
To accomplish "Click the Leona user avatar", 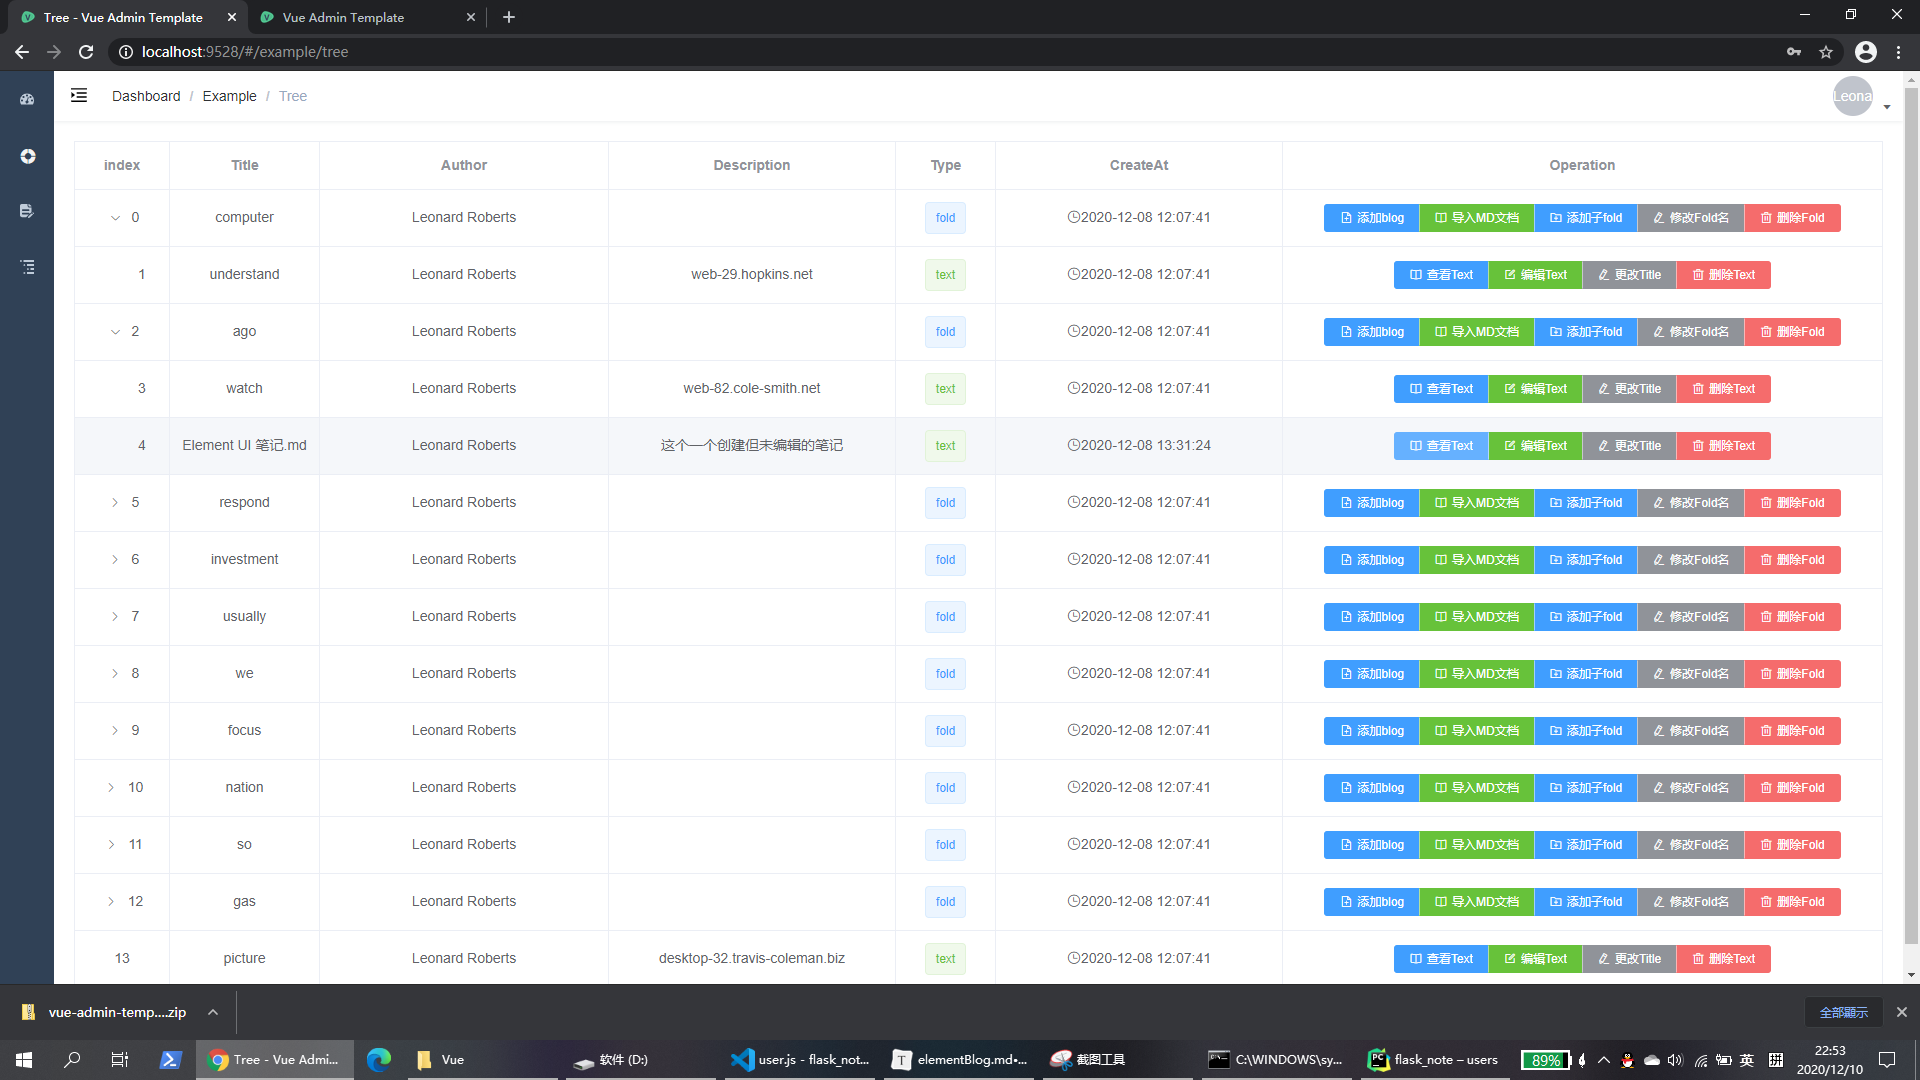I will 1852,96.
